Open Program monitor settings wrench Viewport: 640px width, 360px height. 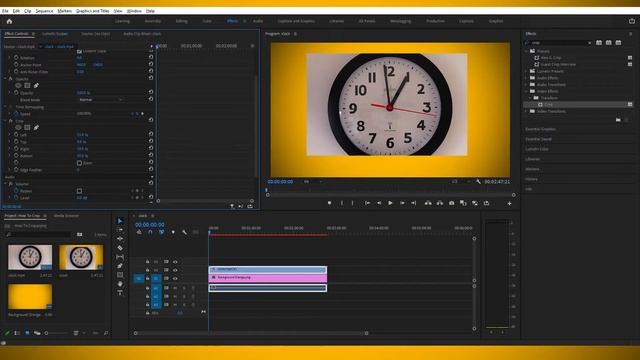point(478,182)
